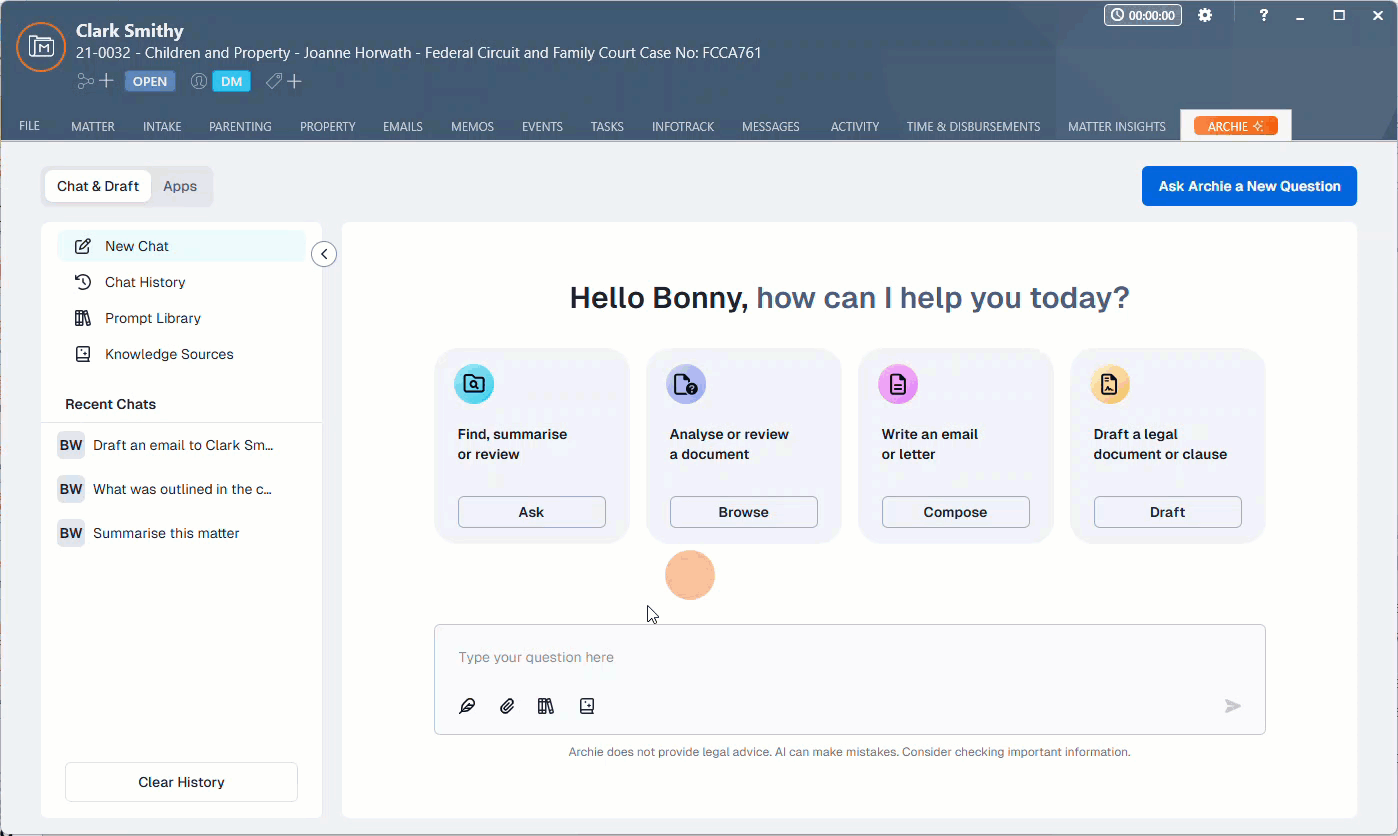This screenshot has height=836, width=1398.
Task: Click the DM user badge
Action: (231, 81)
